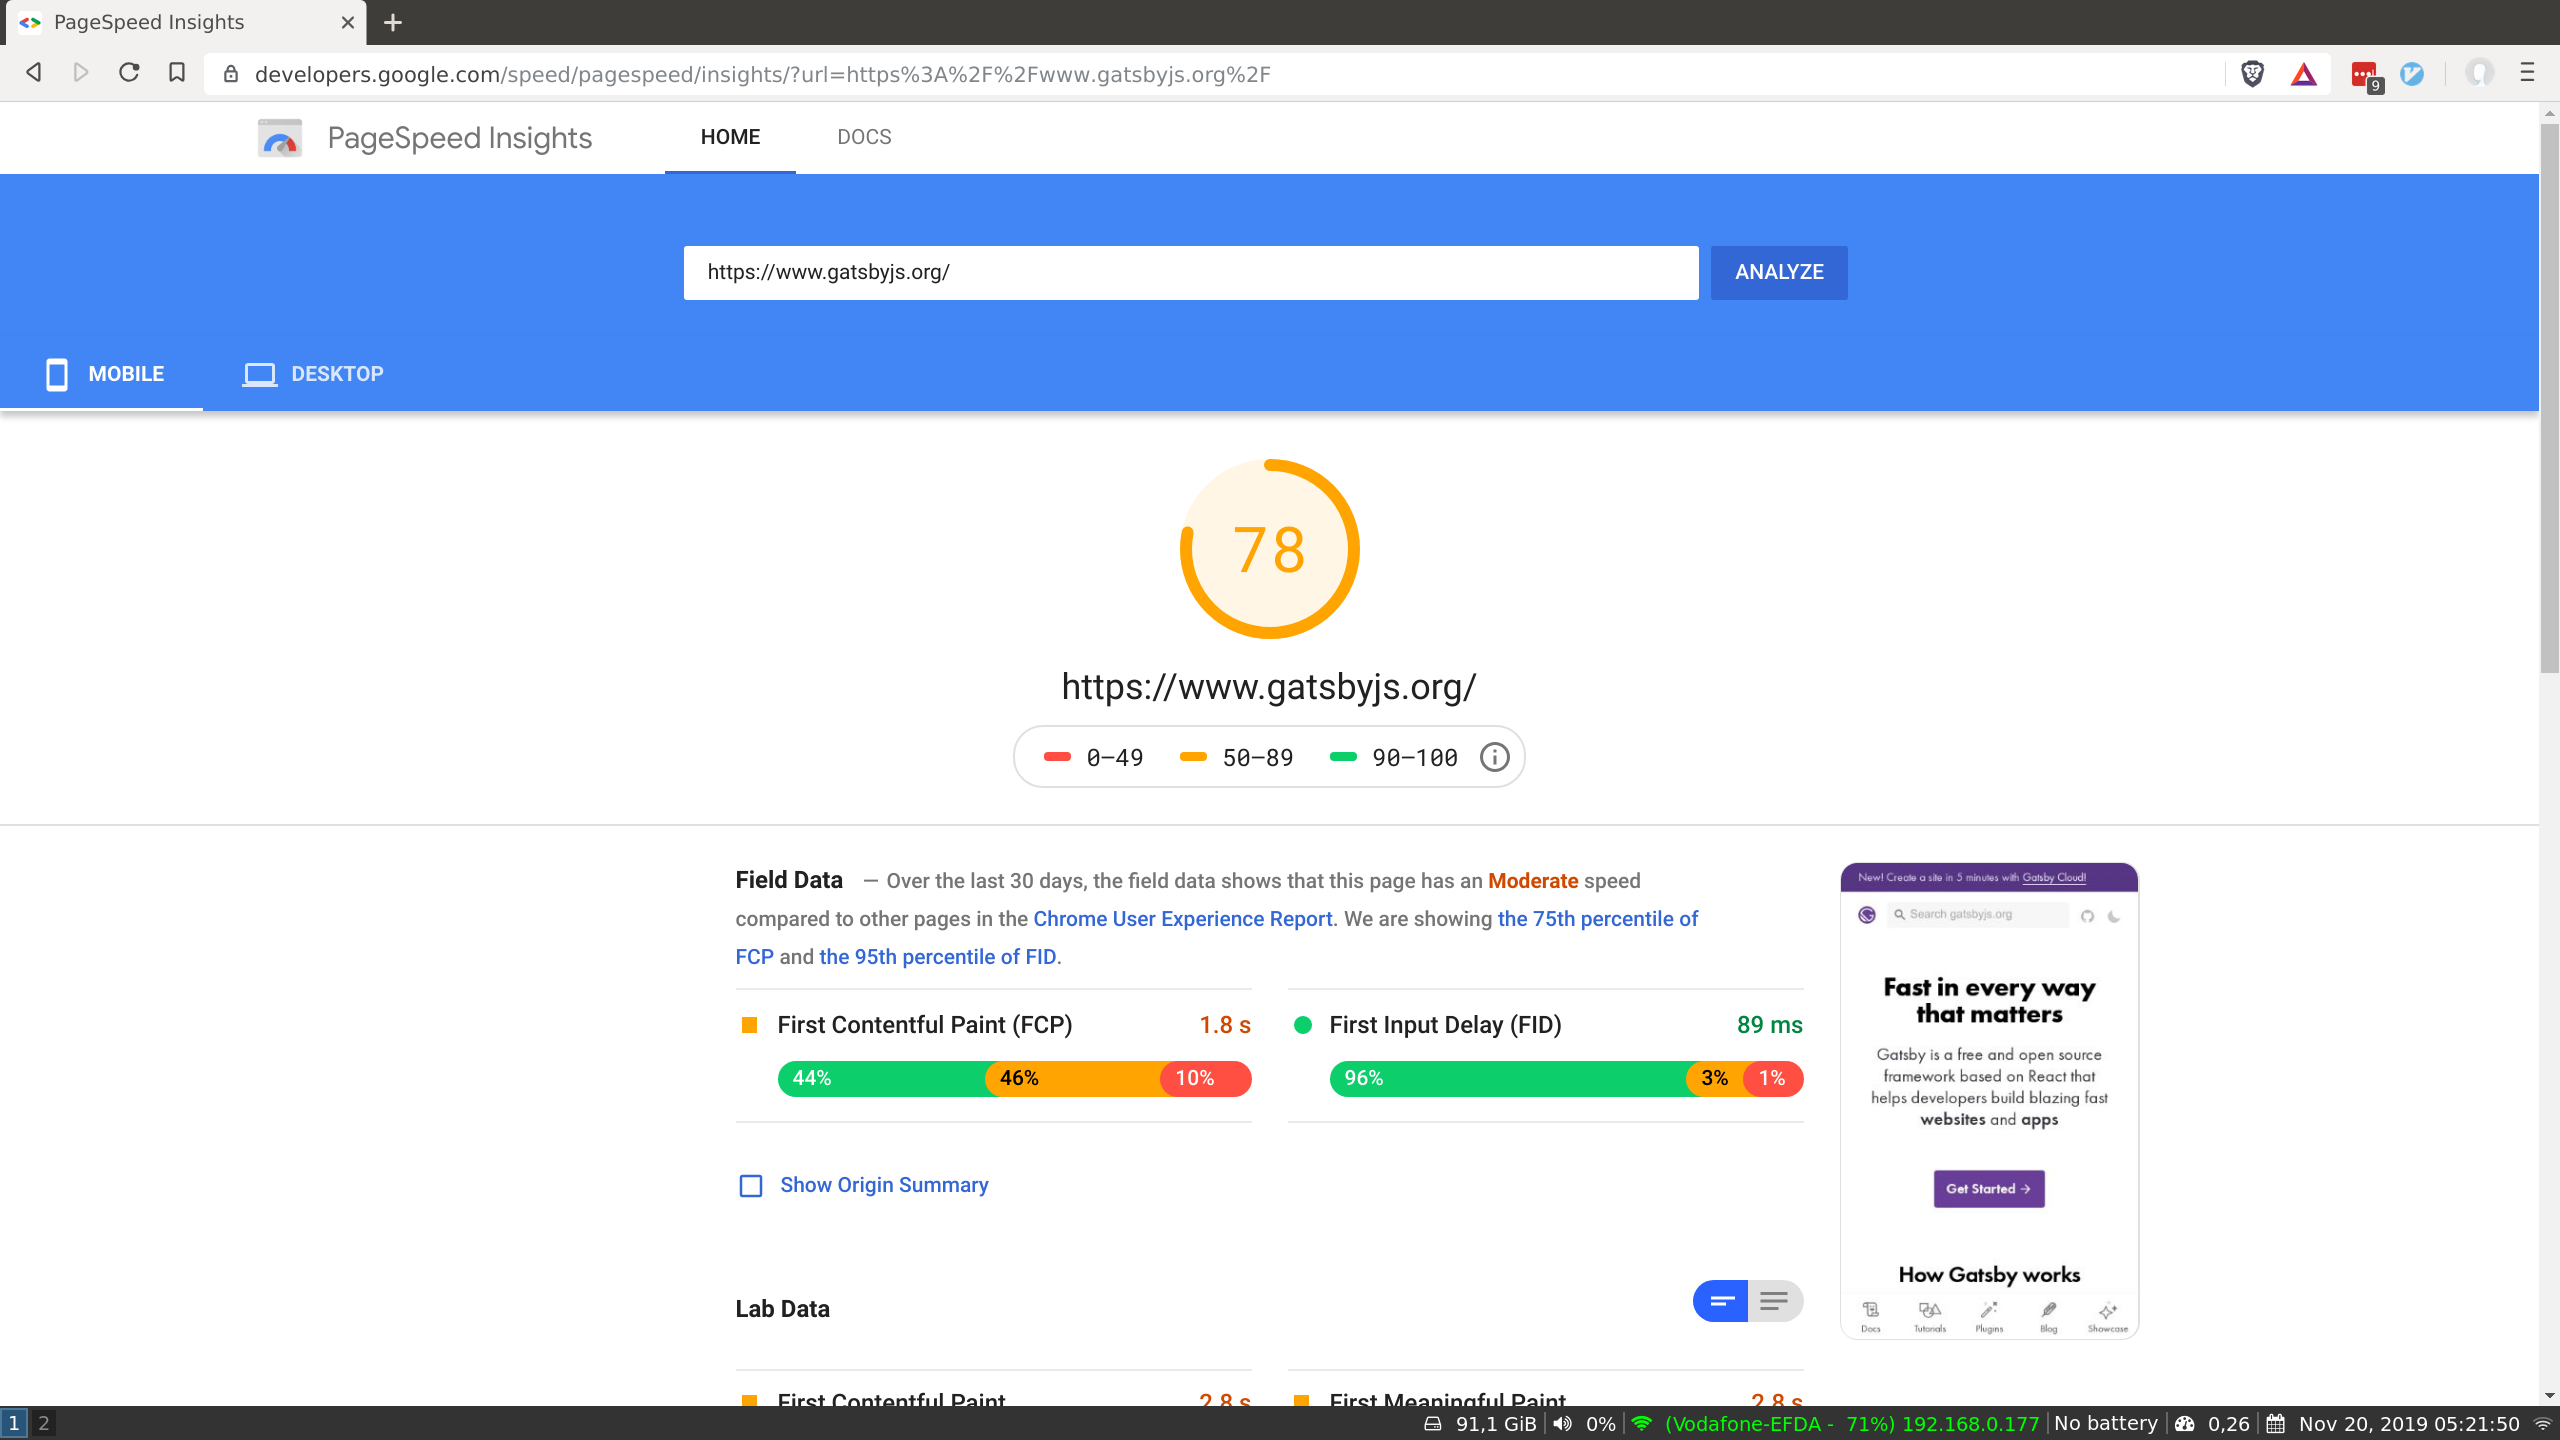
Task: Enable the Show Origin Summary checkbox
Action: pyautogui.click(x=749, y=1186)
